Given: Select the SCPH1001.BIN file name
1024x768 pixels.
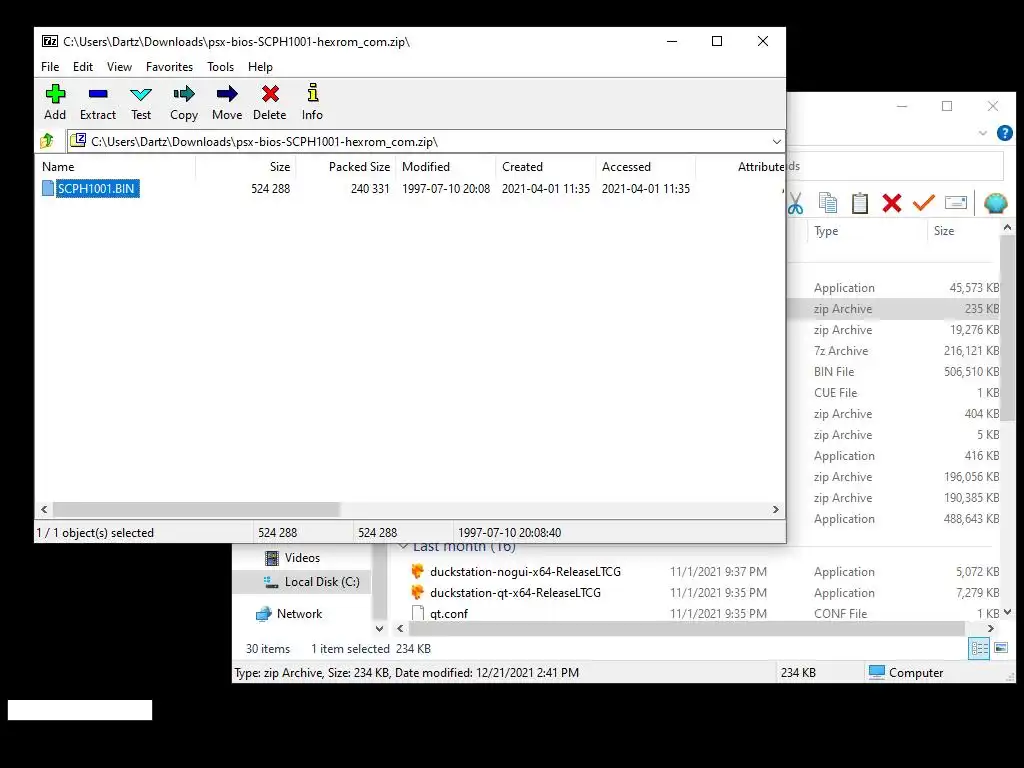Looking at the screenshot, I should pos(97,189).
